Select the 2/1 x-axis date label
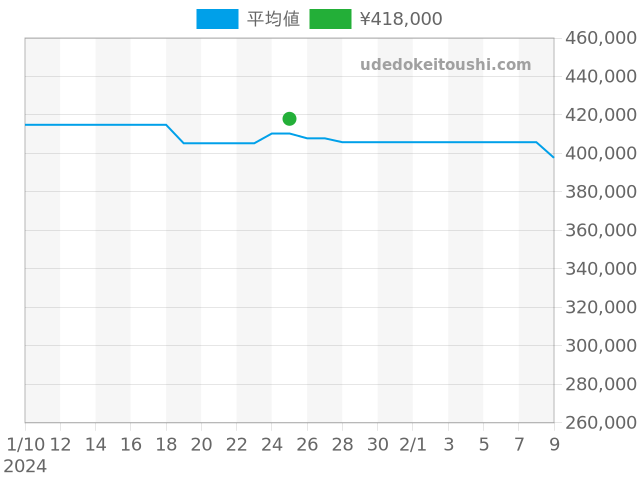This screenshot has width=640, height=480. click(x=413, y=444)
